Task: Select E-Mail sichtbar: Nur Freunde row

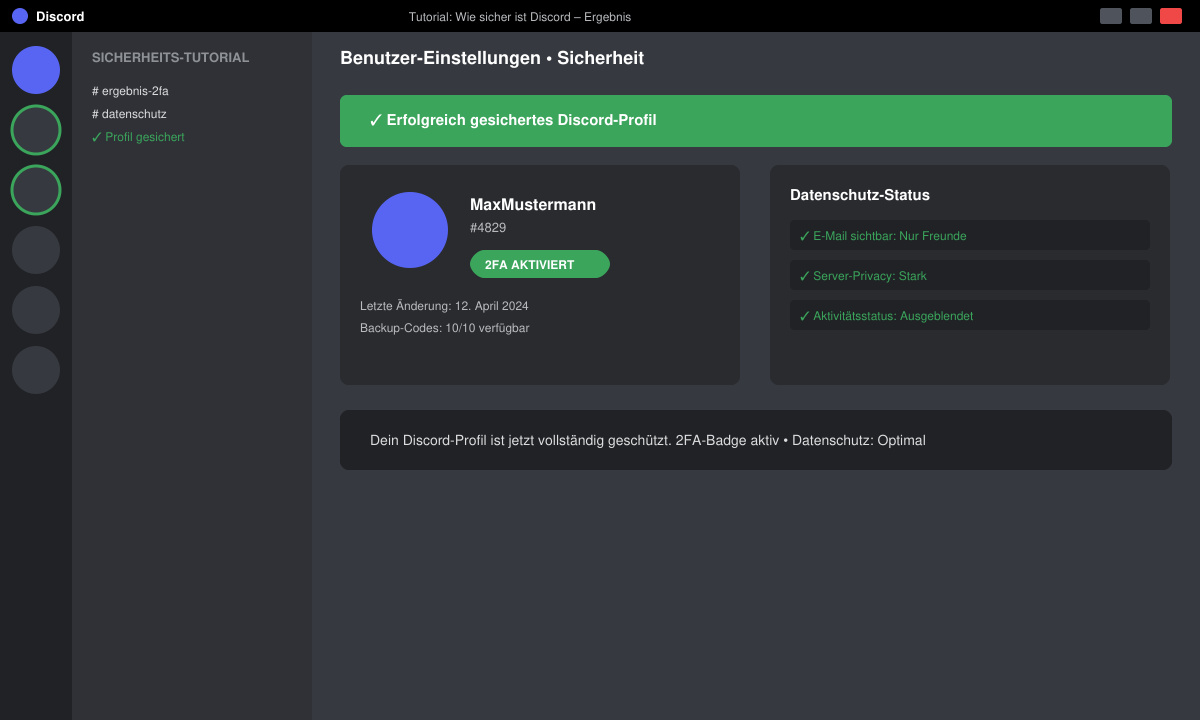Action: click(970, 235)
